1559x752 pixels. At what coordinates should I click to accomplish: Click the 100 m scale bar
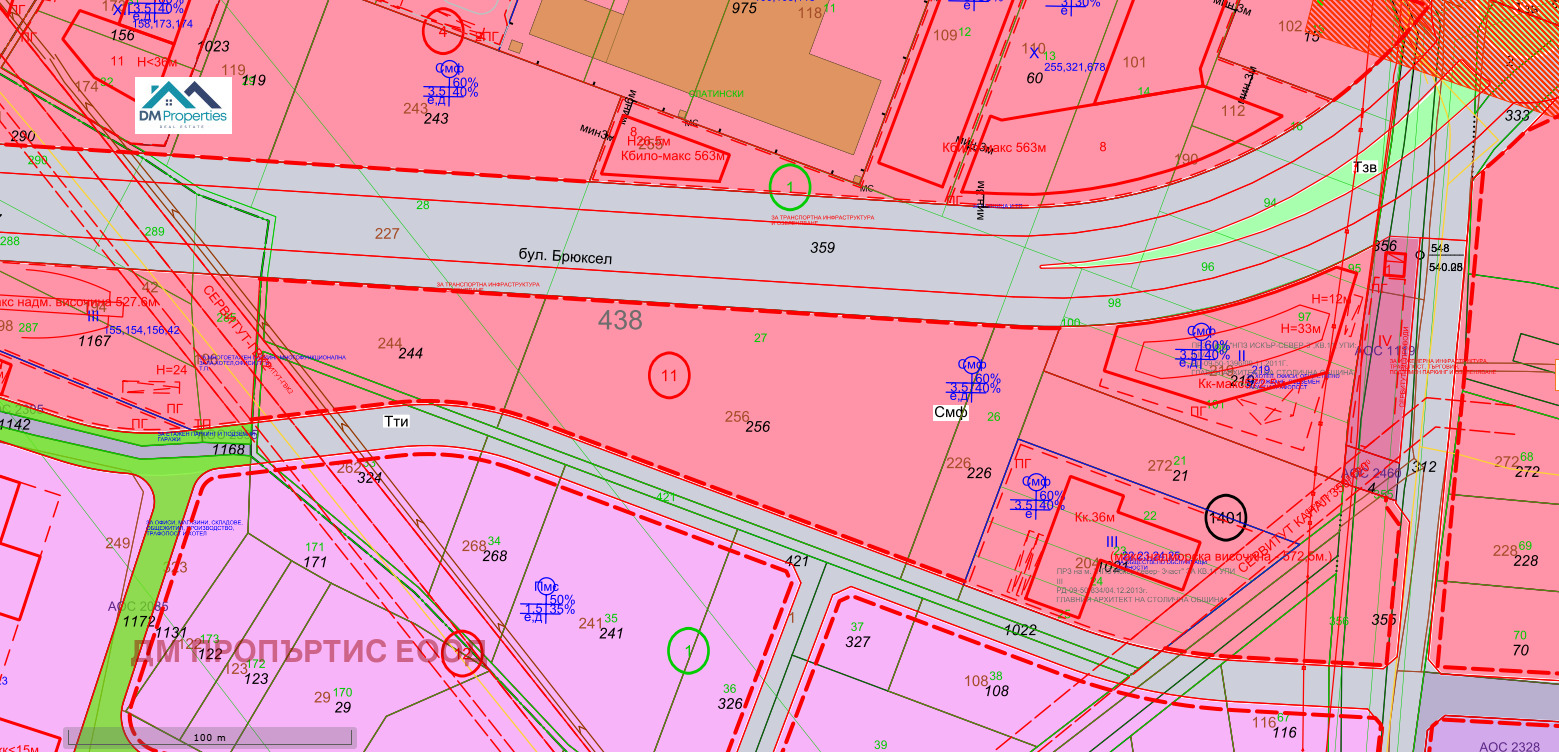[209, 737]
